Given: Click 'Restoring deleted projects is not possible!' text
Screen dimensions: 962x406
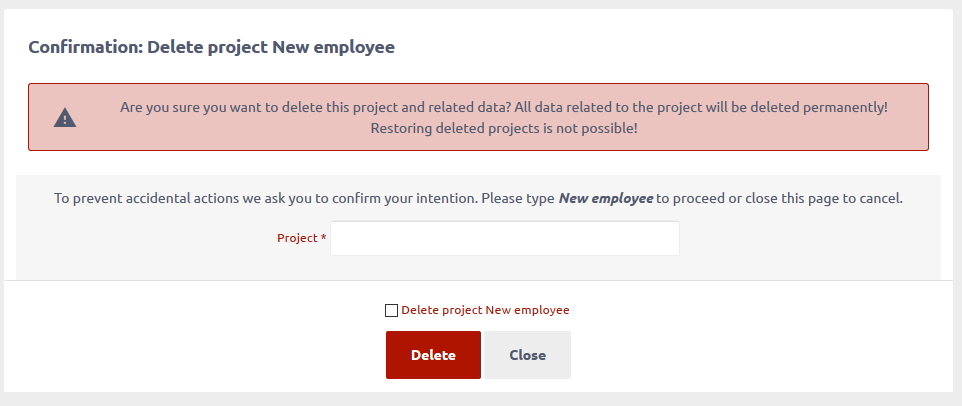Looking at the screenshot, I should (x=504, y=129).
